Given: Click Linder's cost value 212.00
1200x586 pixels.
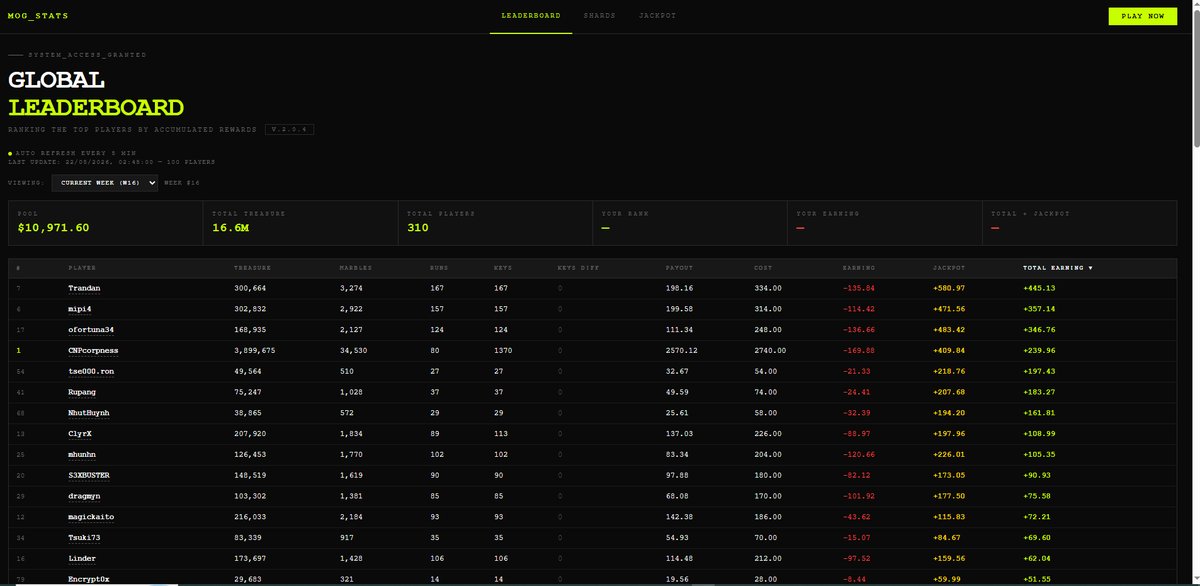Looking at the screenshot, I should tap(767, 559).
